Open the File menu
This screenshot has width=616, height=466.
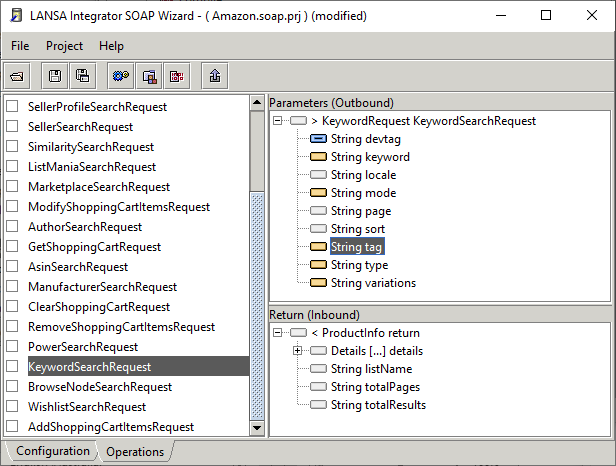pyautogui.click(x=20, y=46)
